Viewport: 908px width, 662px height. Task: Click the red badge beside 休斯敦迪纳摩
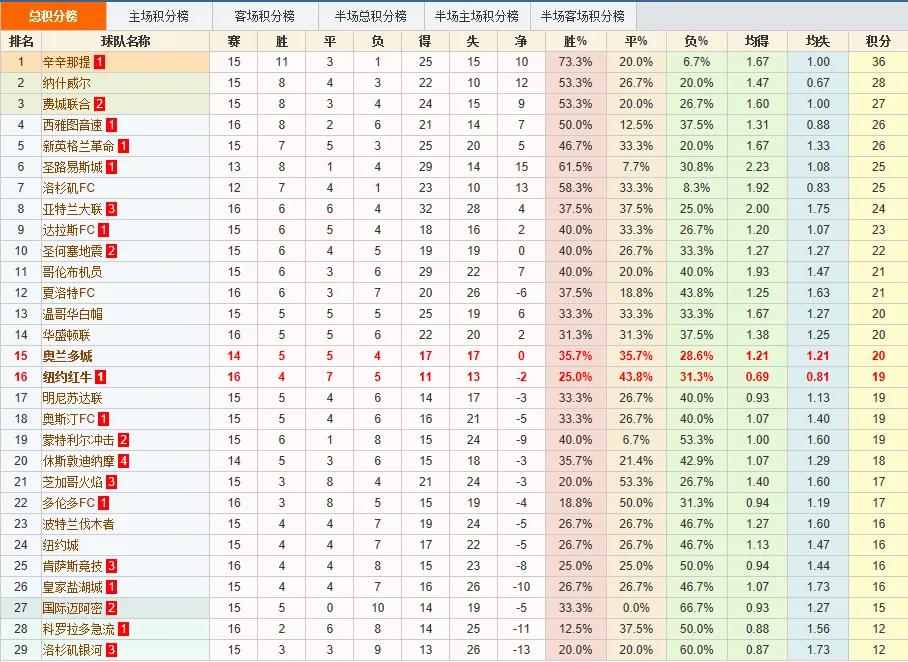tap(123, 461)
